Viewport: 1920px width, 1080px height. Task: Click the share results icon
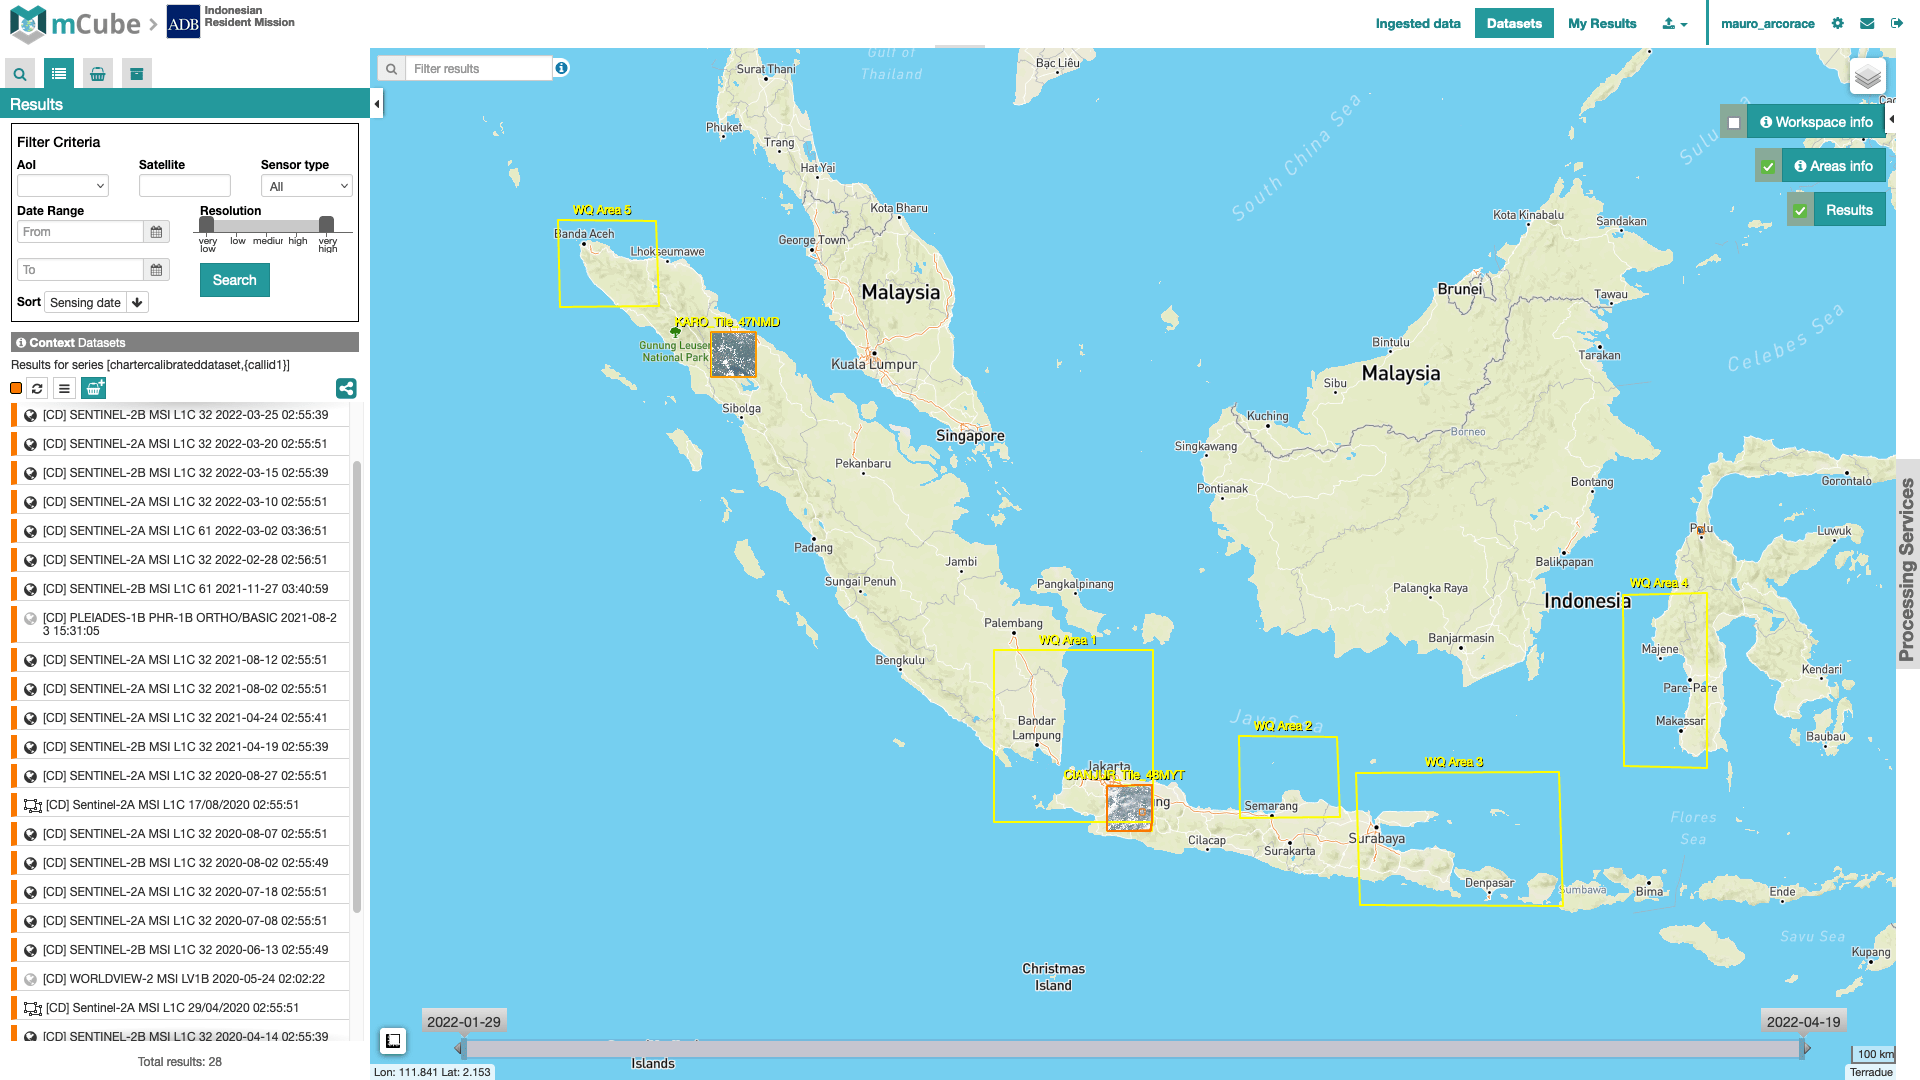click(346, 389)
